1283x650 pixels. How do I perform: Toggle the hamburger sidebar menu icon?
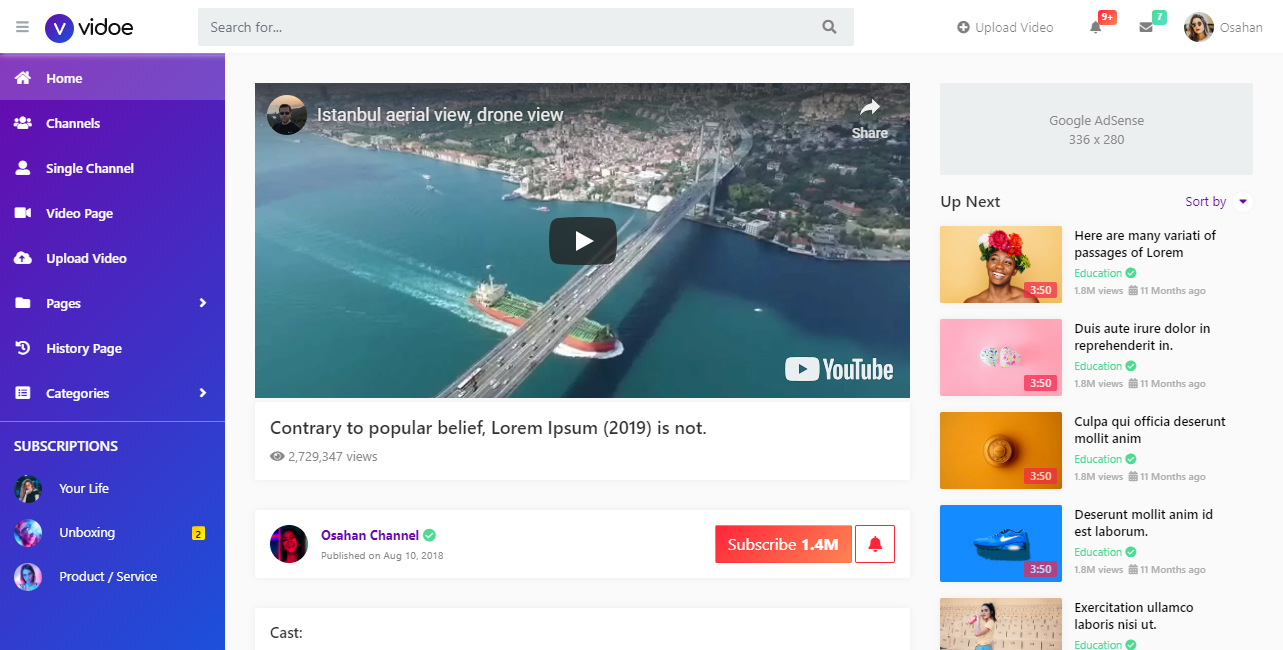point(22,27)
